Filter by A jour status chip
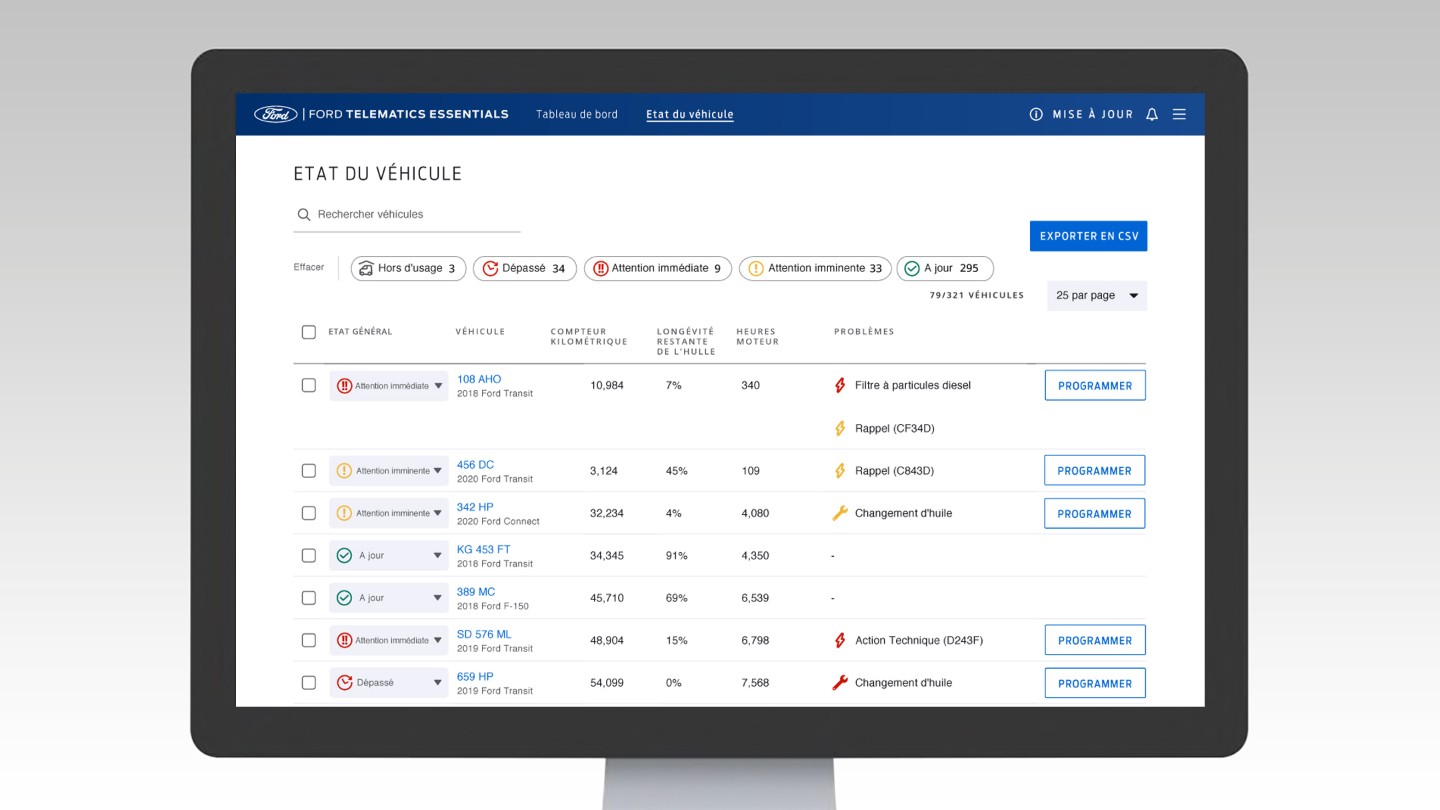Screen dimensions: 1440x810 tap(945, 268)
